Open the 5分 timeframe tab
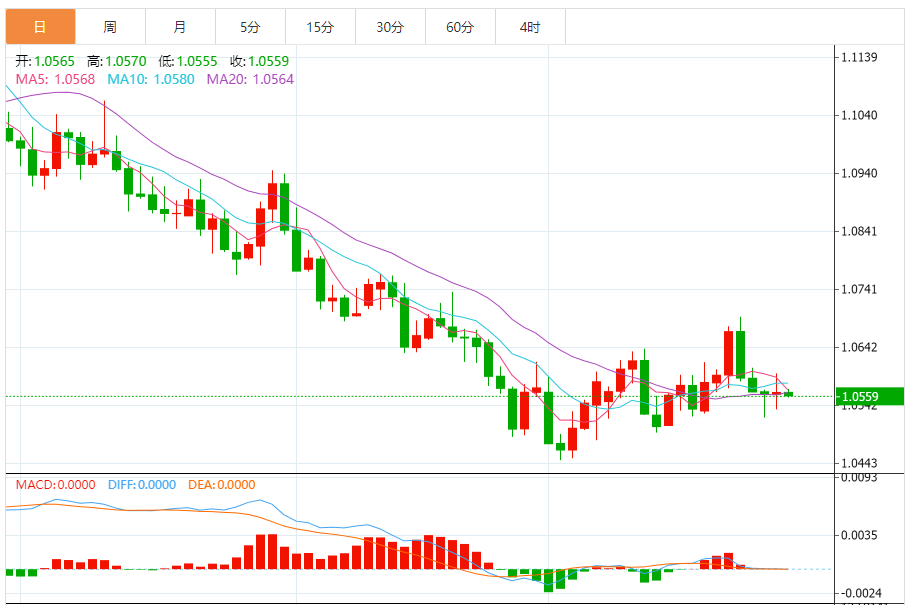Image resolution: width=909 pixels, height=605 pixels. pos(250,27)
